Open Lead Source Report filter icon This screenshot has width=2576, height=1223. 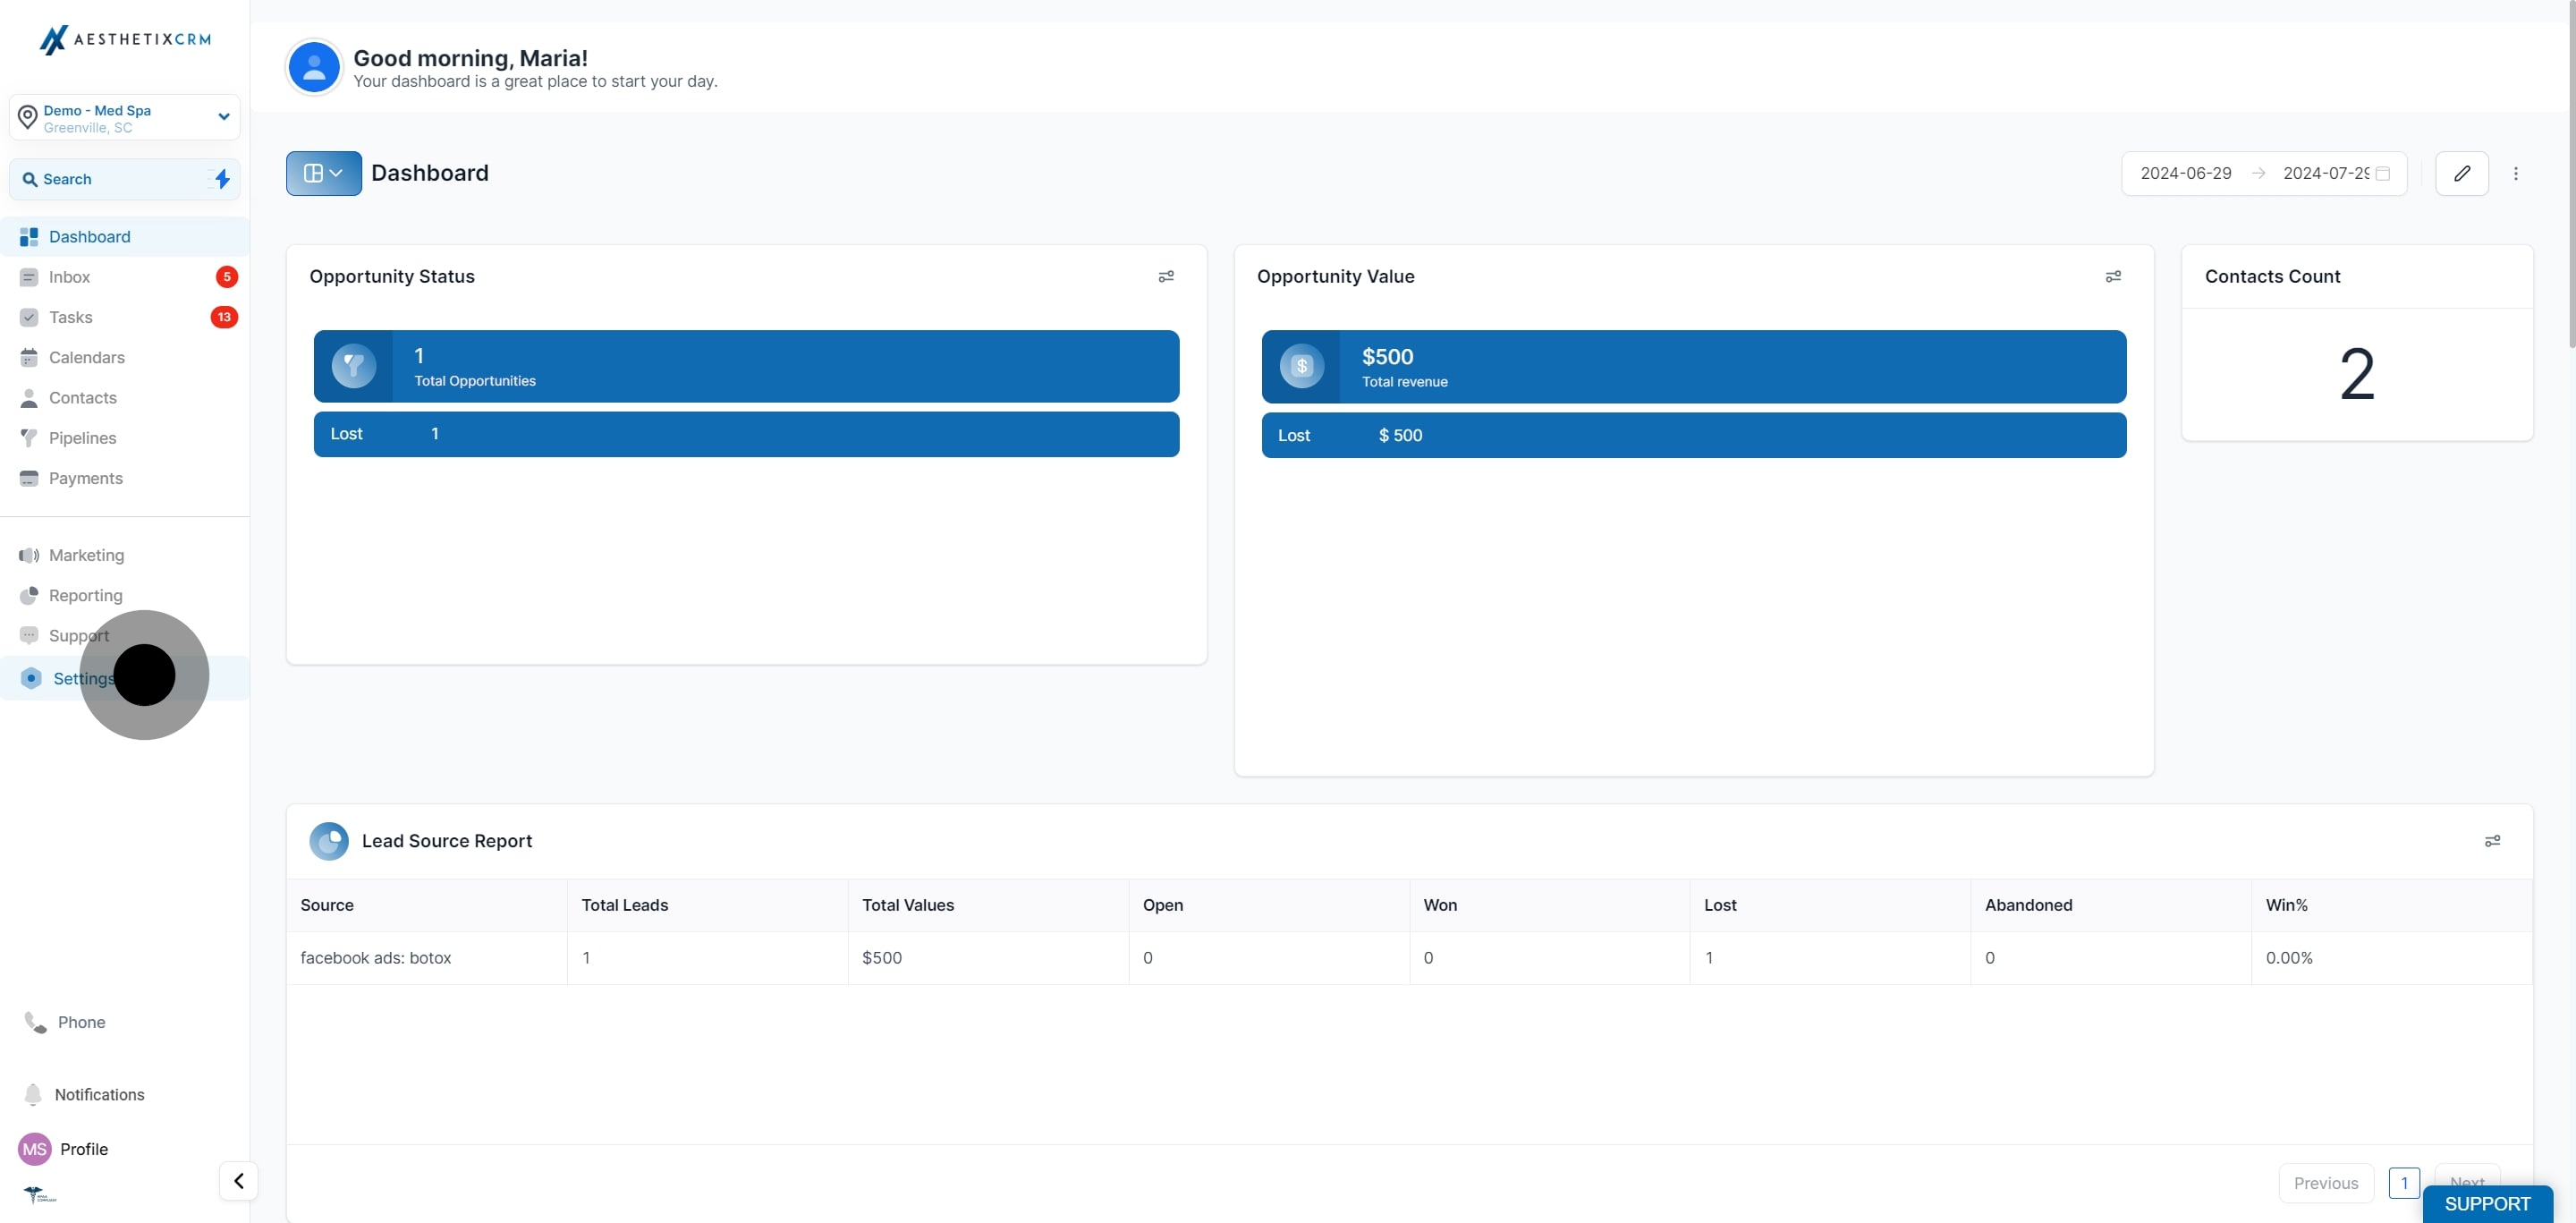tap(2491, 841)
